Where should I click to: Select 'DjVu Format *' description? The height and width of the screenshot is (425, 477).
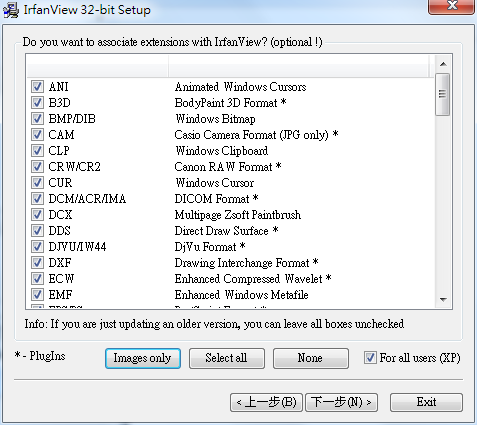click(x=210, y=247)
